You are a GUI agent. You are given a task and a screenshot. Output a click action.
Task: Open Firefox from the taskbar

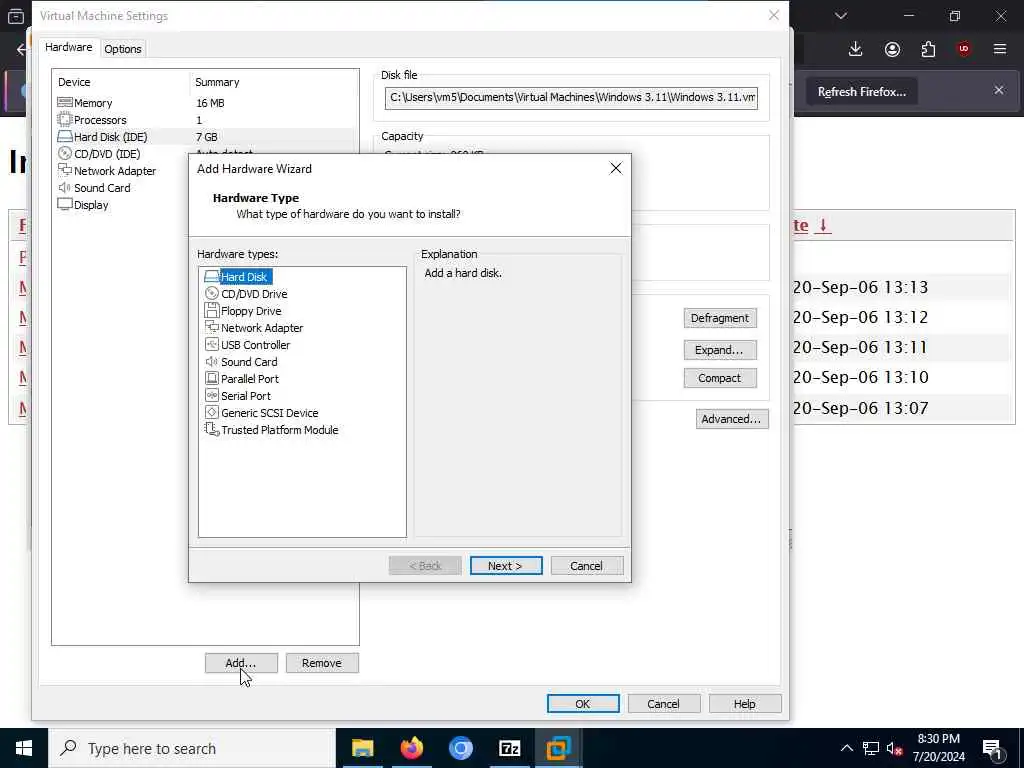pyautogui.click(x=411, y=748)
